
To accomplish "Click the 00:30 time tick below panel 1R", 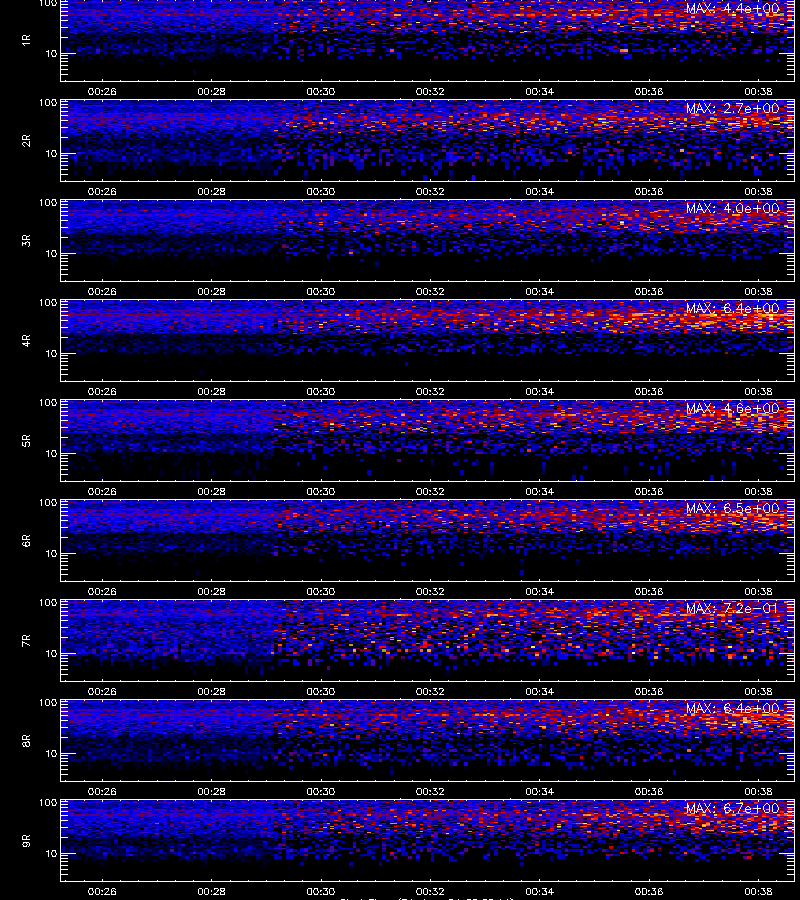I will click(x=320, y=91).
